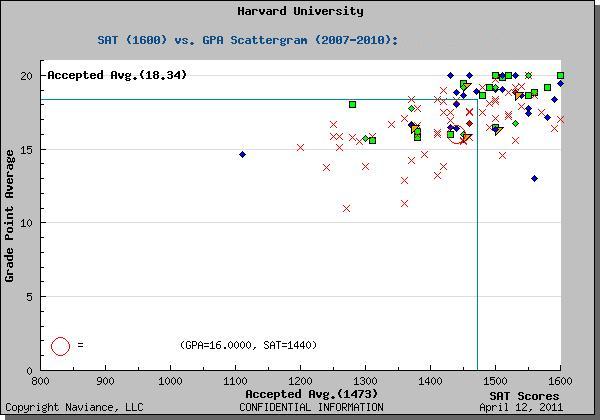Click the "Harvard University" chart title
600x420 pixels.
click(x=300, y=11)
